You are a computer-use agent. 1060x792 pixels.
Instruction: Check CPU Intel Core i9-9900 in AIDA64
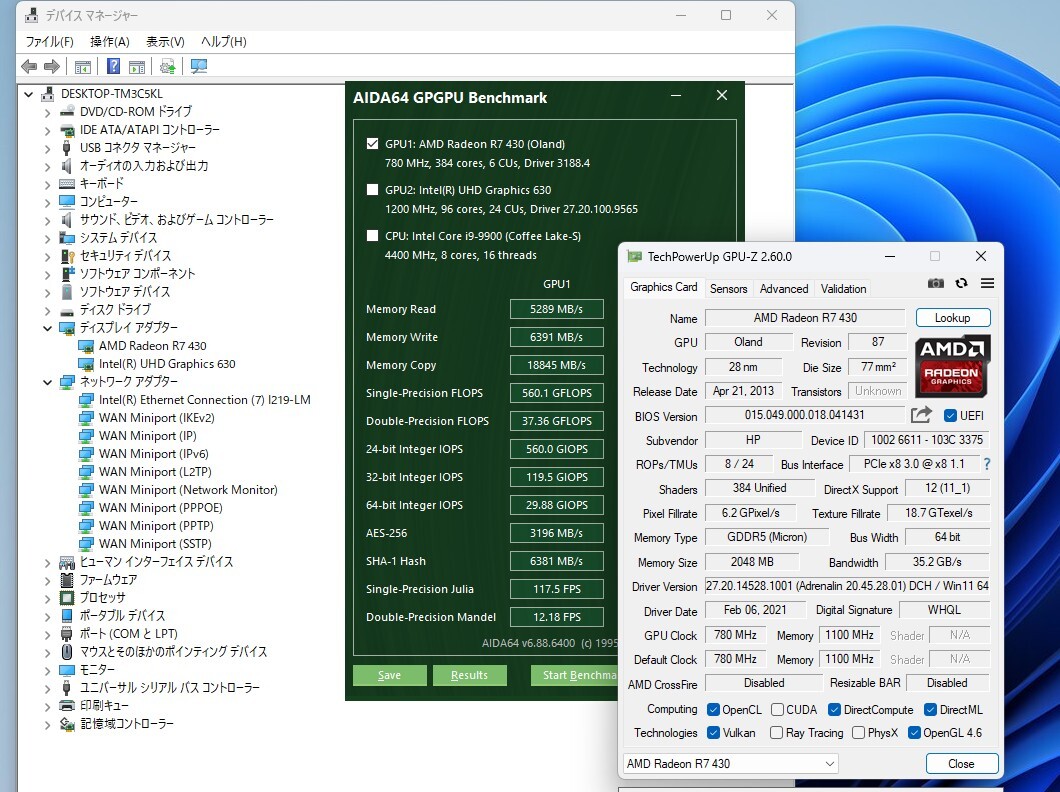click(372, 236)
